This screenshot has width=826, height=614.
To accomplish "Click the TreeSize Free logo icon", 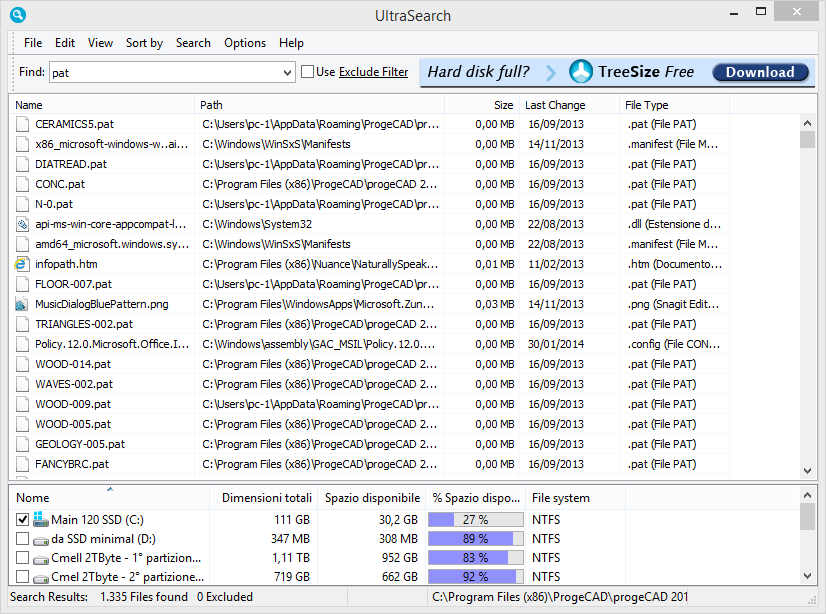I will (581, 72).
